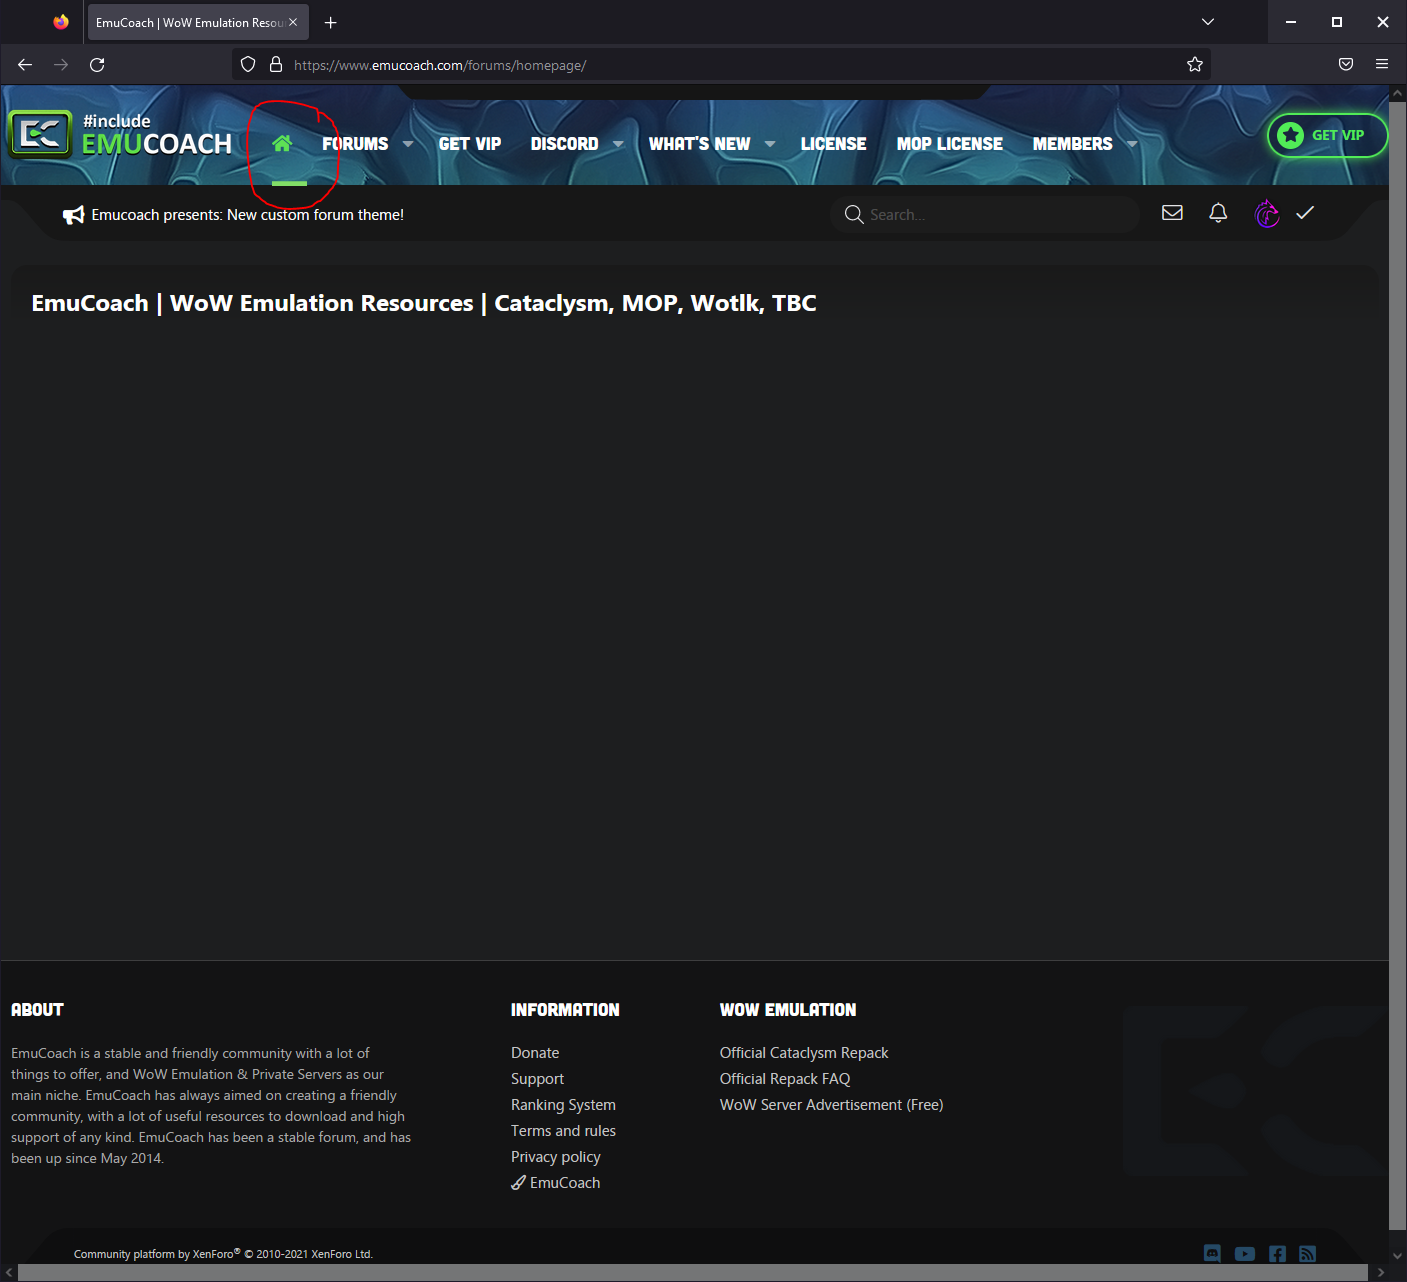The image size is (1407, 1282).
Task: Click the green GET VIP button
Action: tap(1327, 135)
